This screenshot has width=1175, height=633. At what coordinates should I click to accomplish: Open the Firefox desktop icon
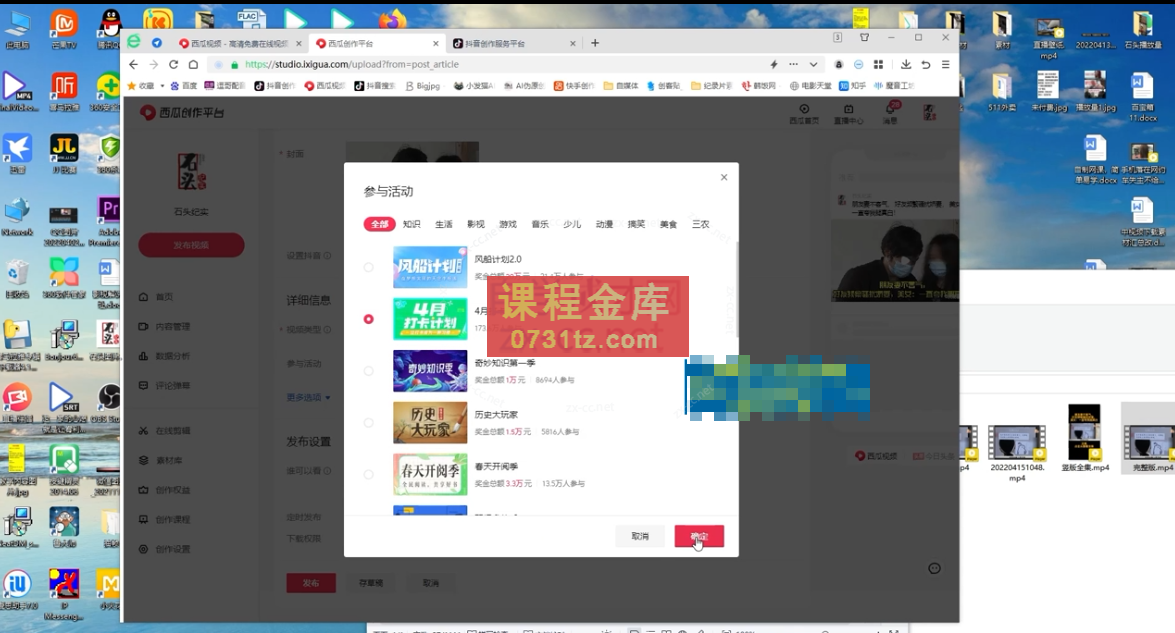pyautogui.click(x=392, y=19)
